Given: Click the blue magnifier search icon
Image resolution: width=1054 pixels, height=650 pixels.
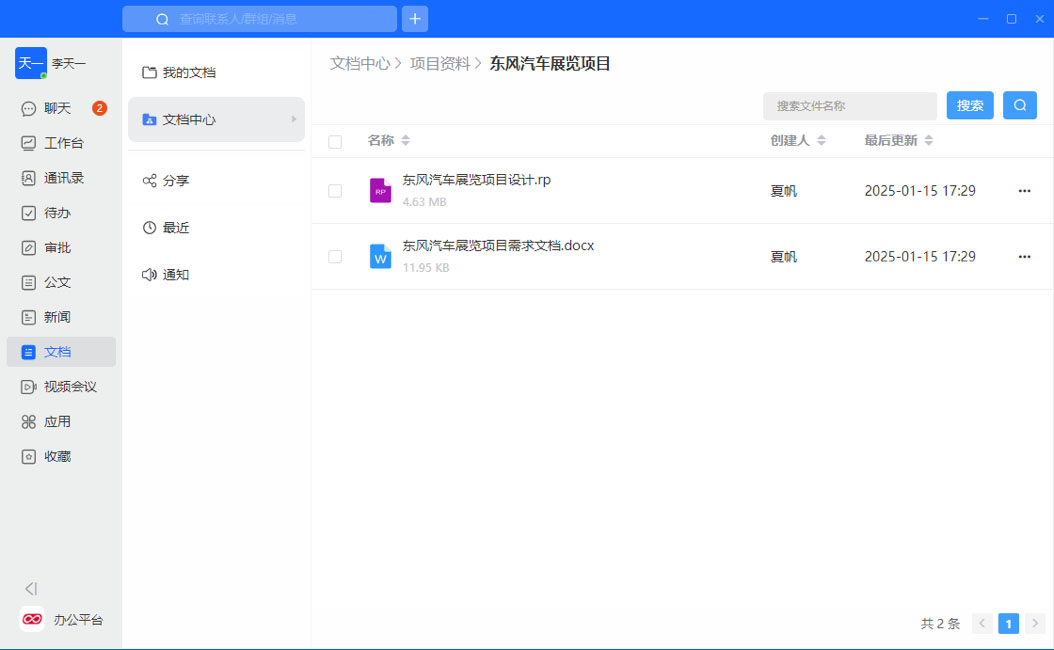Looking at the screenshot, I should coord(1019,105).
